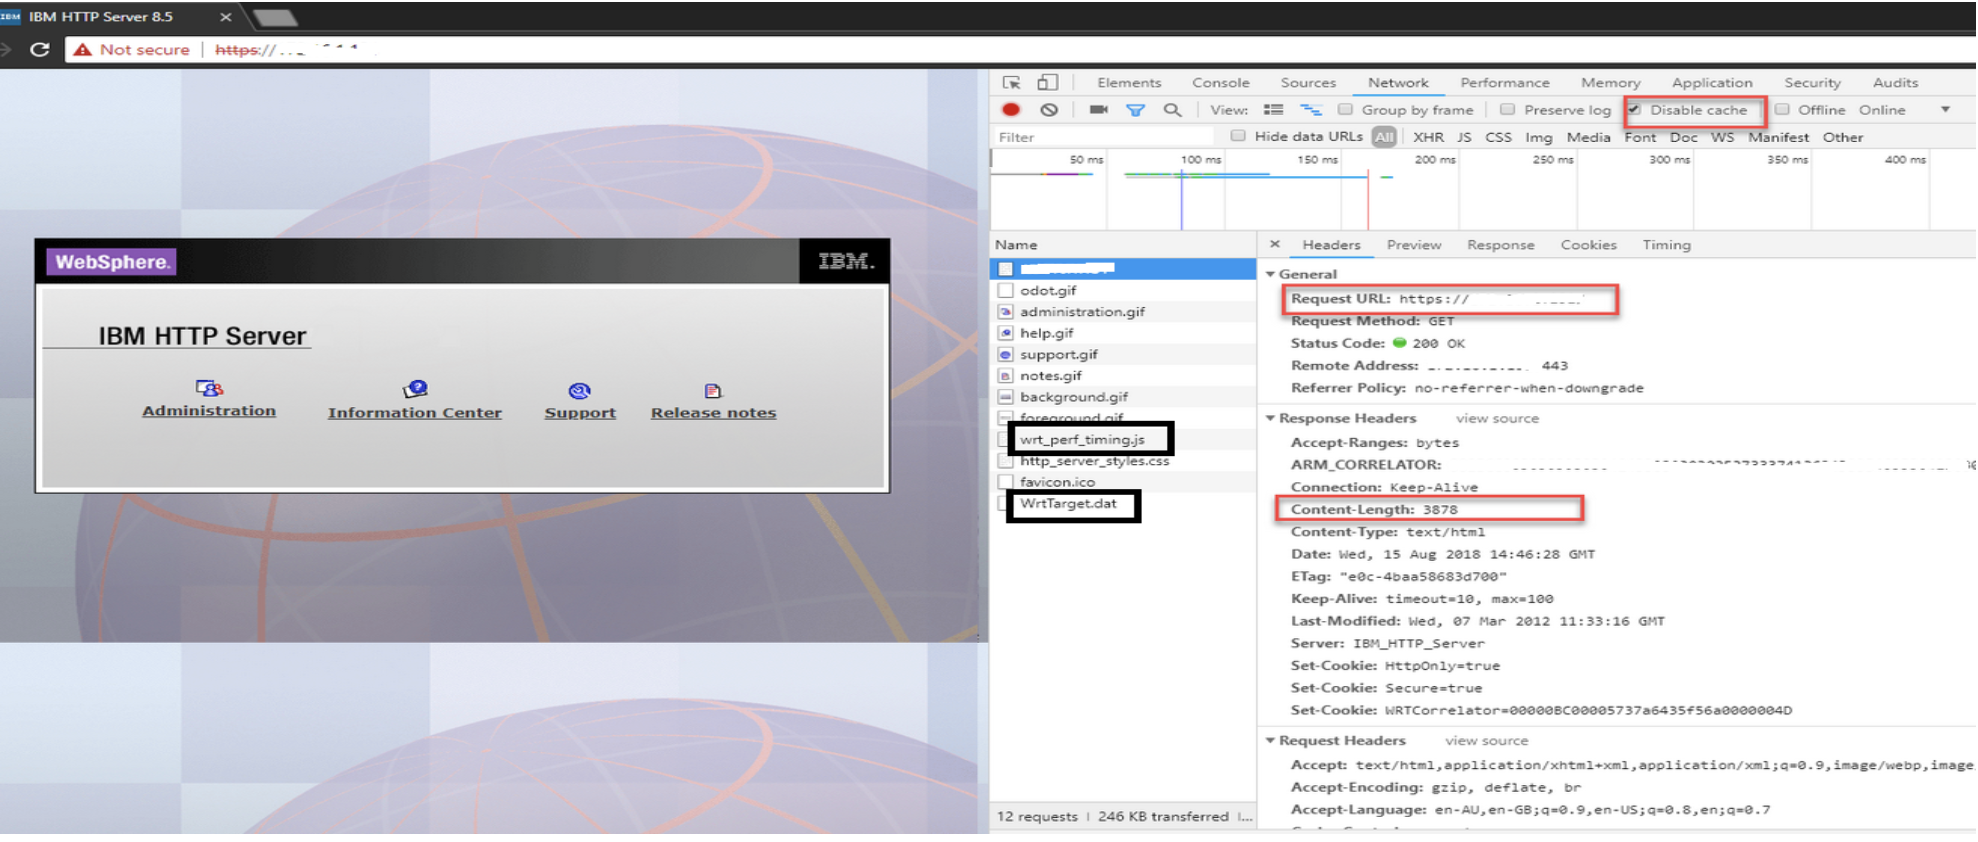
Task: Open the Application tab
Action: coord(1712,82)
